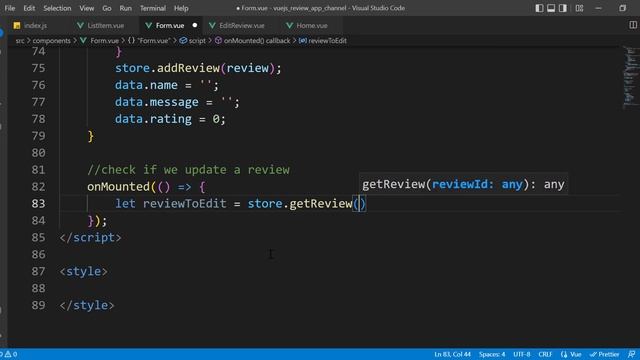Open the View menu
This screenshot has width=640, height=360.
click(x=87, y=8)
